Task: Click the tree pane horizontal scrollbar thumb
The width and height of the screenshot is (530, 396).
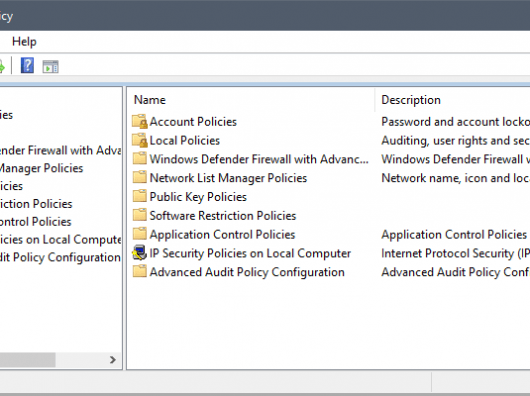Action: pos(28,360)
